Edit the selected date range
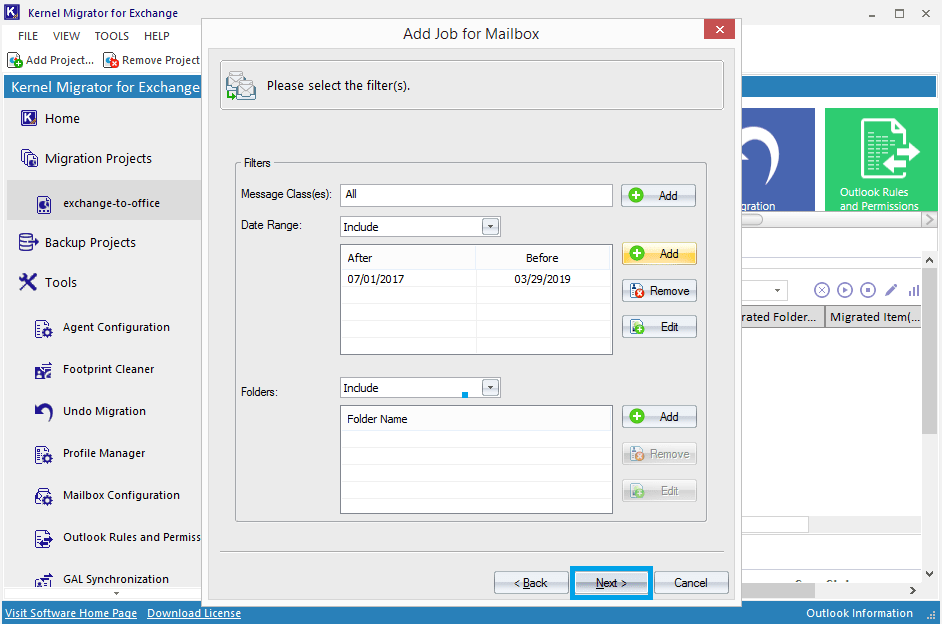Image resolution: width=942 pixels, height=624 pixels. click(x=659, y=327)
